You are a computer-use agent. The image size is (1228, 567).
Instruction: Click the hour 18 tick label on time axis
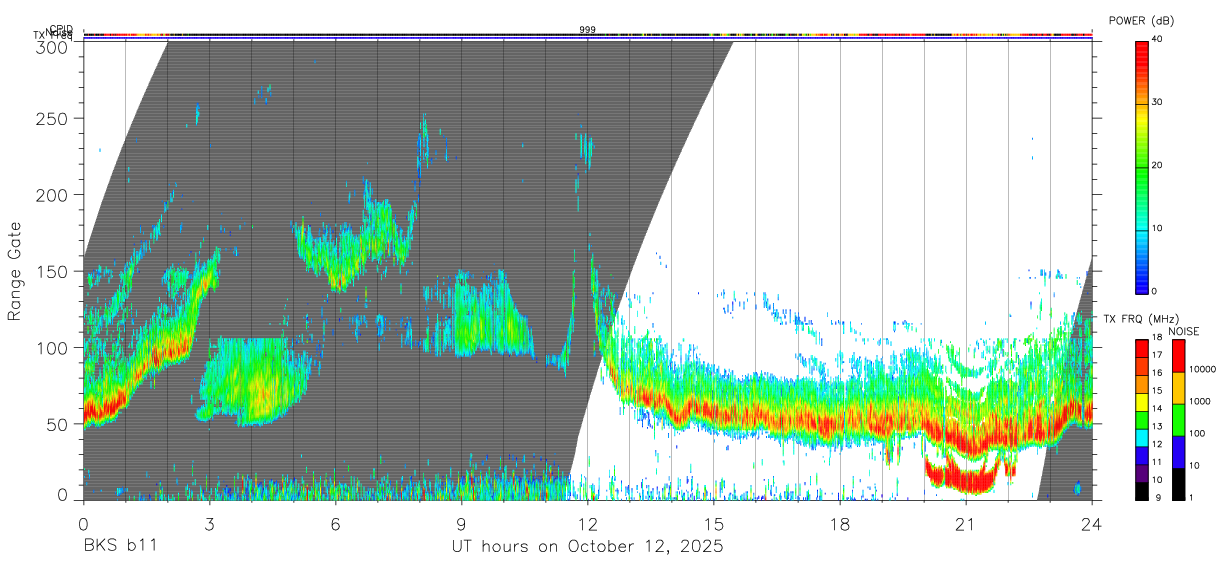click(x=840, y=524)
